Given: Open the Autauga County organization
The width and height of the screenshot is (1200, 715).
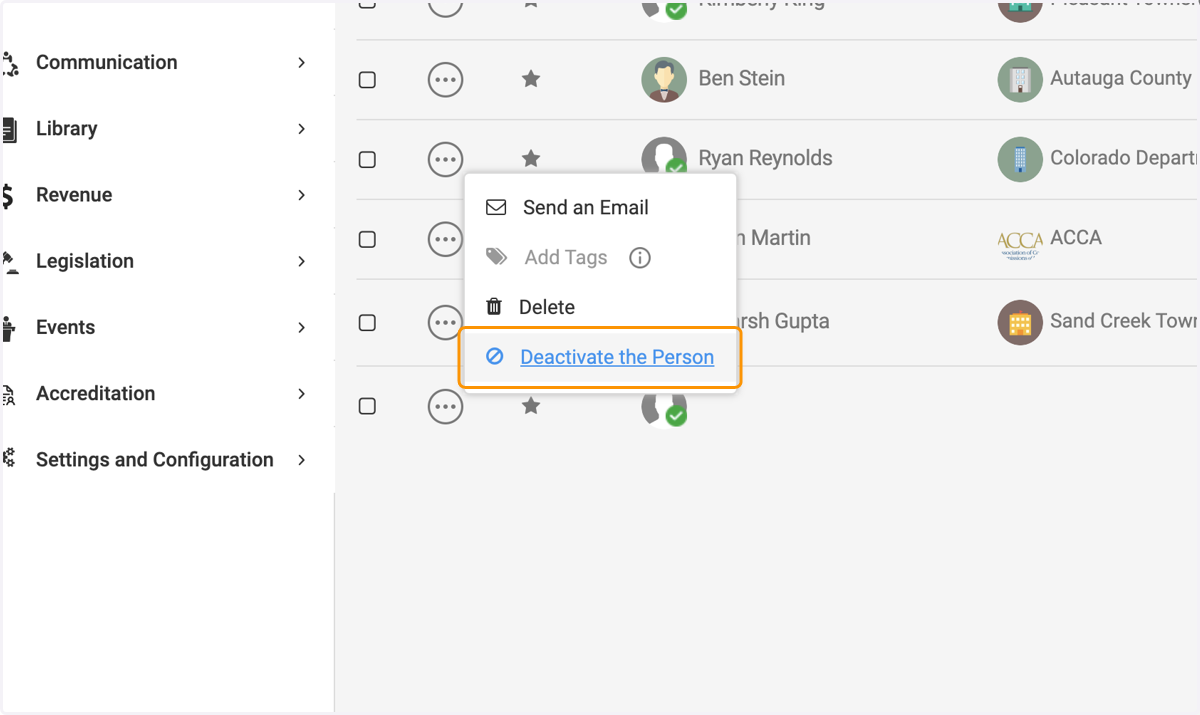Looking at the screenshot, I should click(1121, 78).
